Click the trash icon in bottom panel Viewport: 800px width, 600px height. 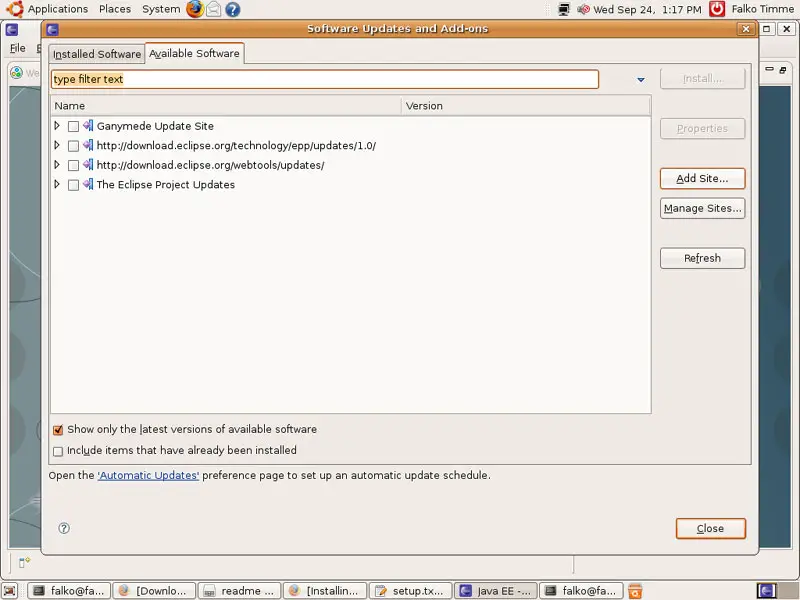coord(635,591)
